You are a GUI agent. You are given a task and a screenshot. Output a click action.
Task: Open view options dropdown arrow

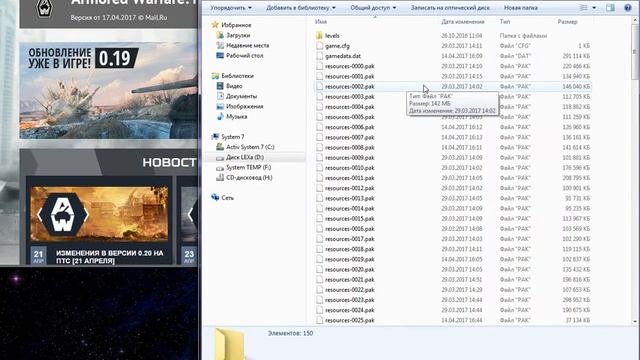[594, 8]
